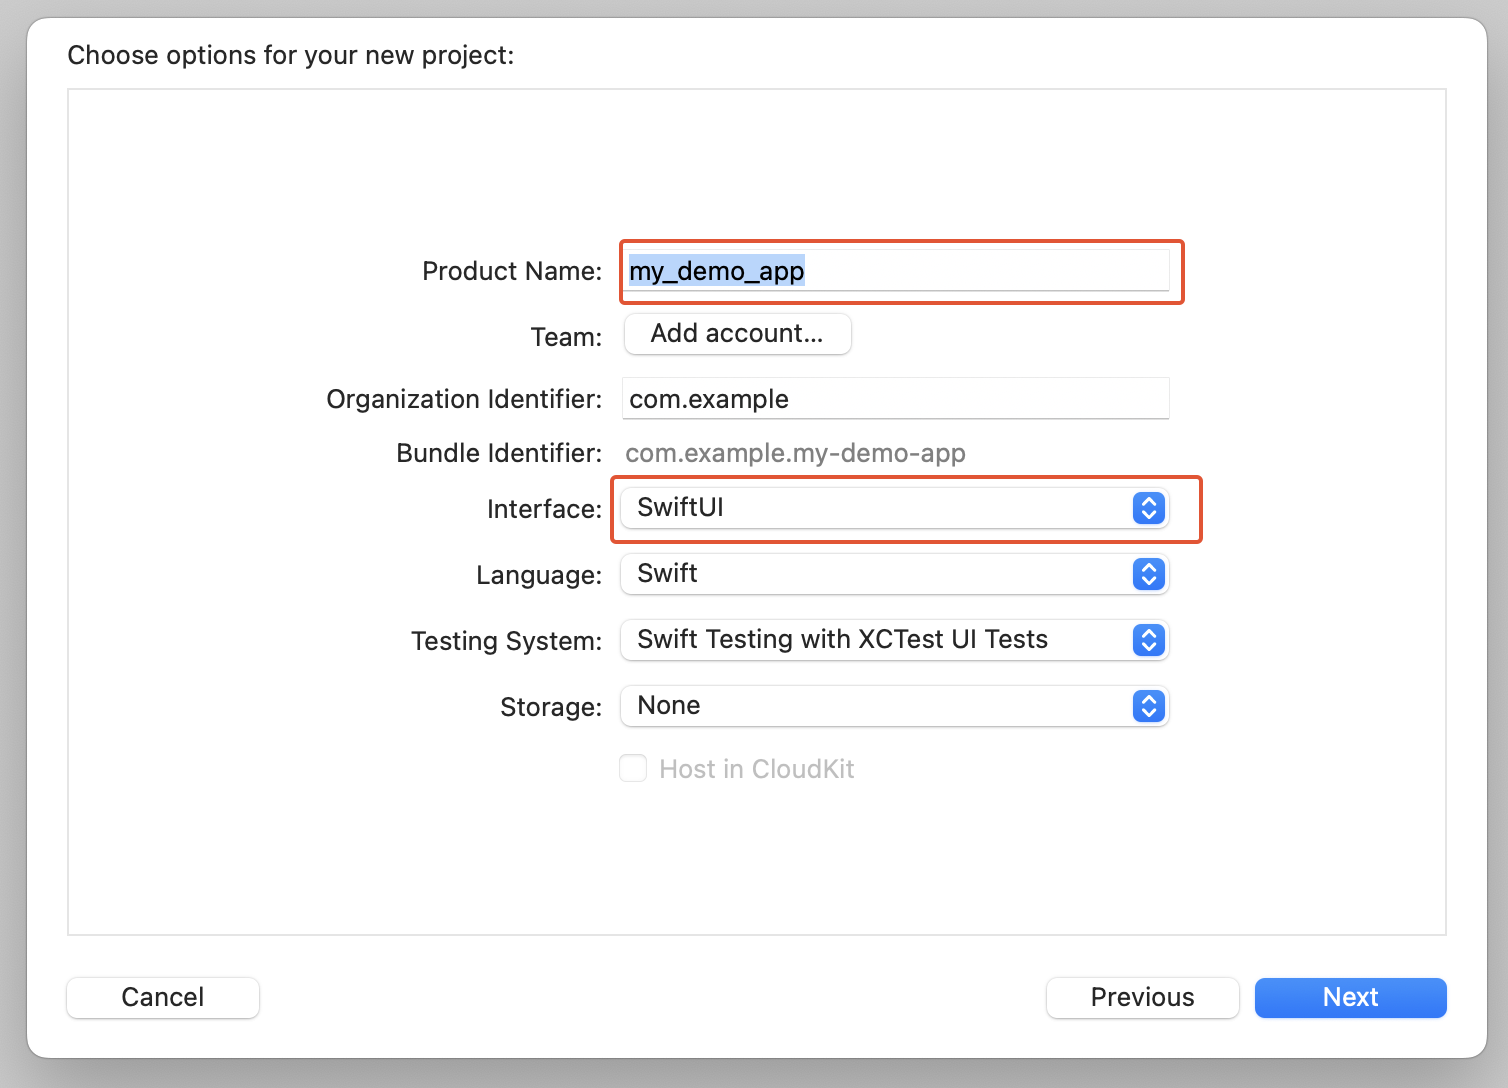The height and width of the screenshot is (1088, 1508).
Task: Click the "Testing System:" field label
Action: [x=506, y=641]
